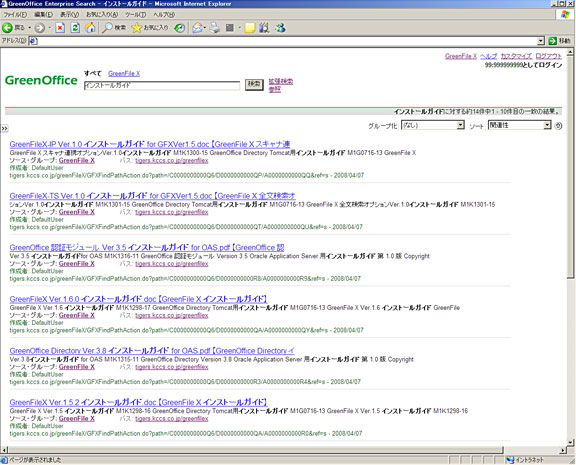Click the Back arrow toolbar icon
576x465 pixels.
pyautogui.click(x=7, y=28)
